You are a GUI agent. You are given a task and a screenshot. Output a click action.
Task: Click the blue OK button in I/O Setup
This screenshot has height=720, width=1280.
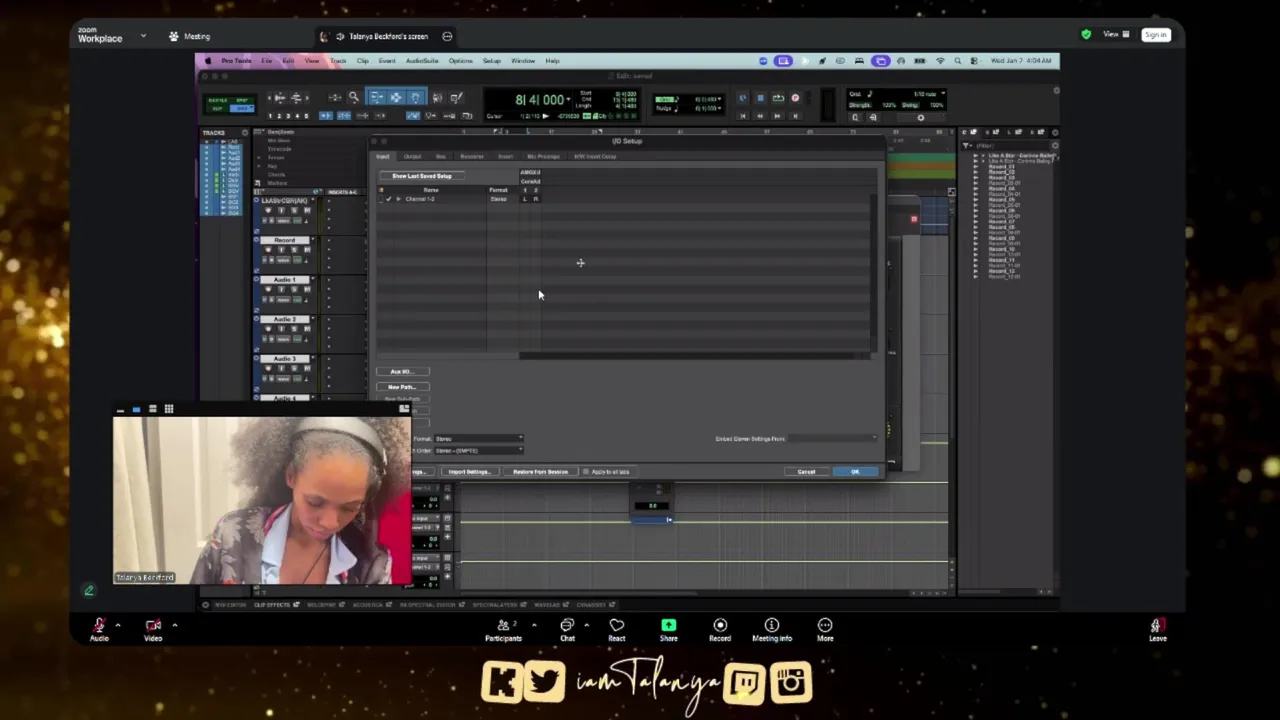pyautogui.click(x=855, y=472)
